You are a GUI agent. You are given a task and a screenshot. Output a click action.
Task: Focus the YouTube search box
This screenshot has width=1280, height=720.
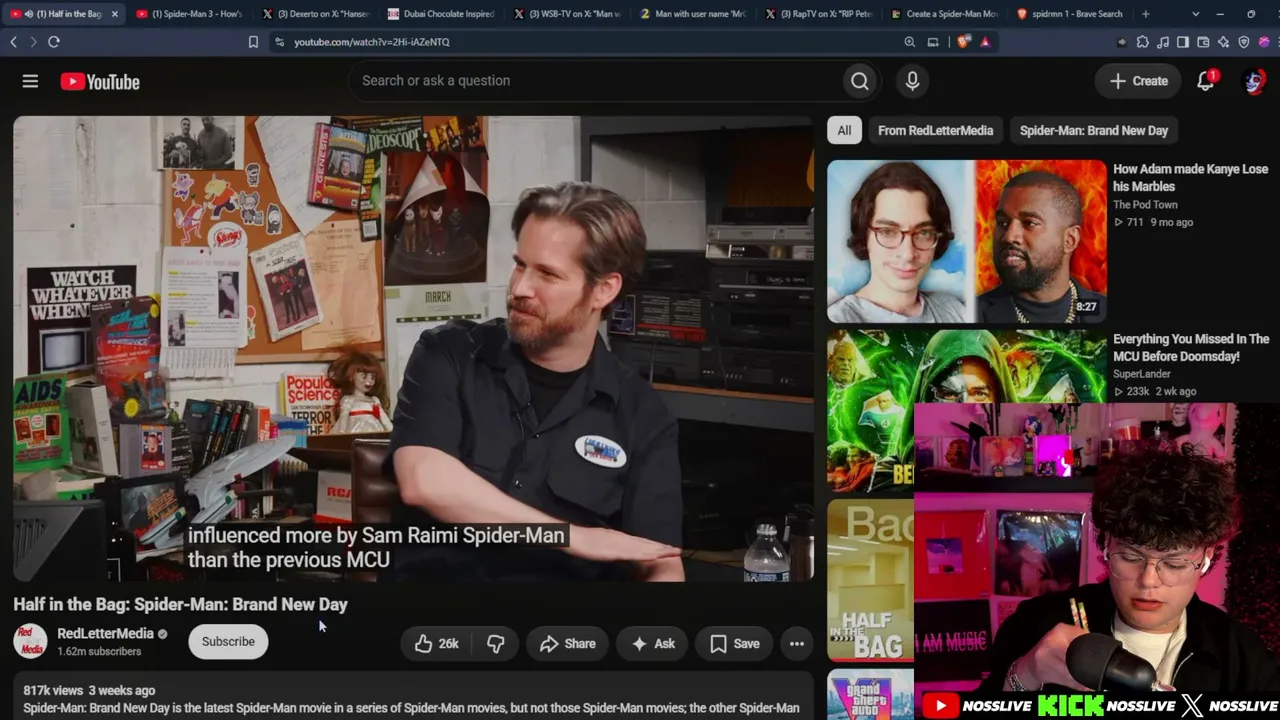(595, 81)
